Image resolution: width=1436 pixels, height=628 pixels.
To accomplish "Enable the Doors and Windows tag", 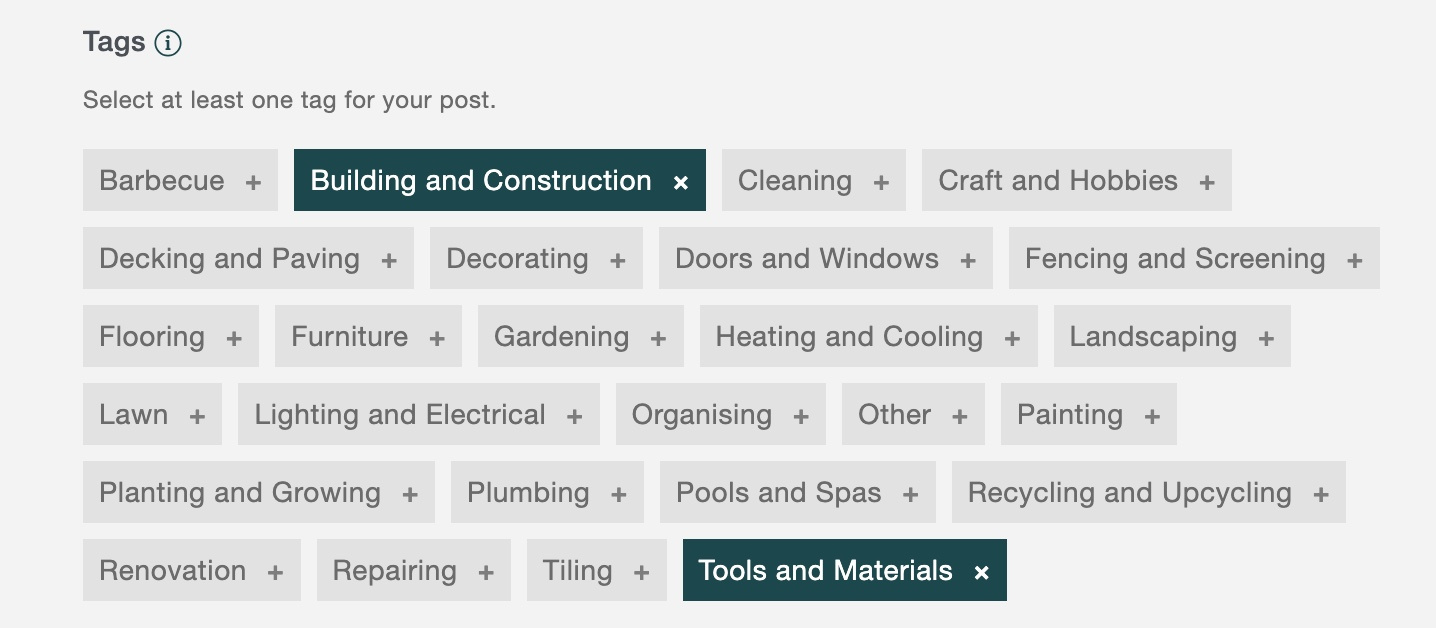I will click(825, 259).
